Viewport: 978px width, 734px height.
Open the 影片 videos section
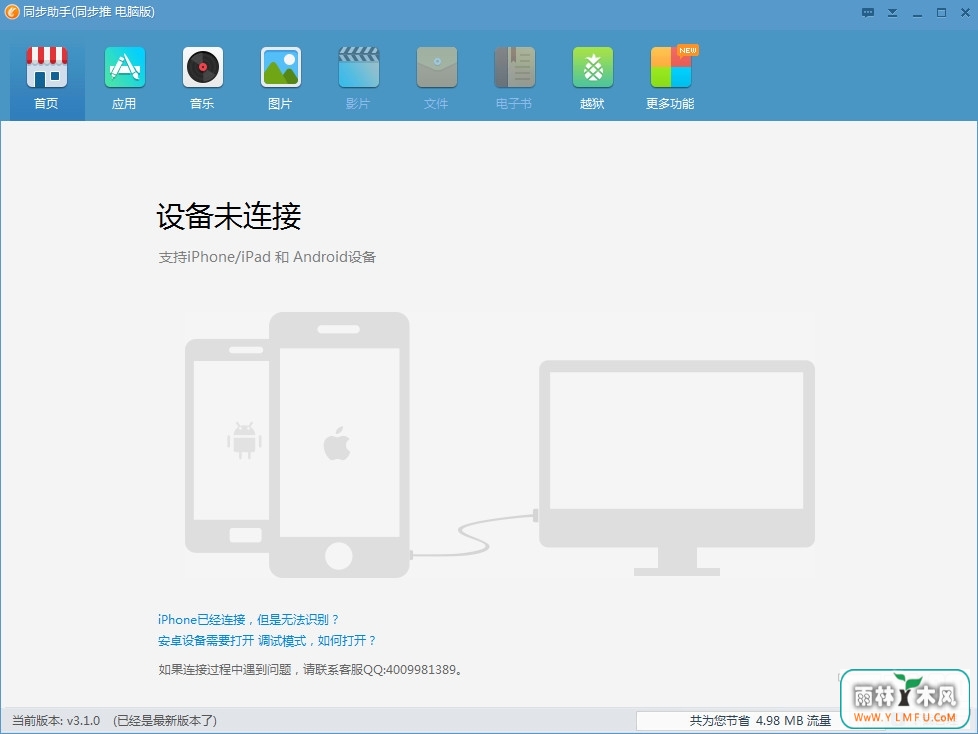[x=359, y=77]
